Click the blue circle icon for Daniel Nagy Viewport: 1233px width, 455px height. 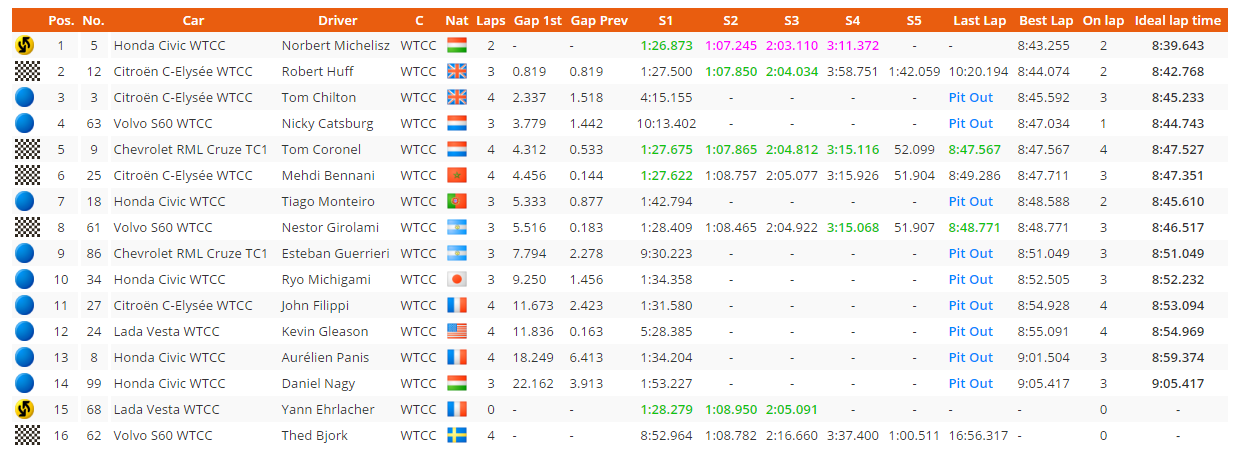click(x=25, y=384)
